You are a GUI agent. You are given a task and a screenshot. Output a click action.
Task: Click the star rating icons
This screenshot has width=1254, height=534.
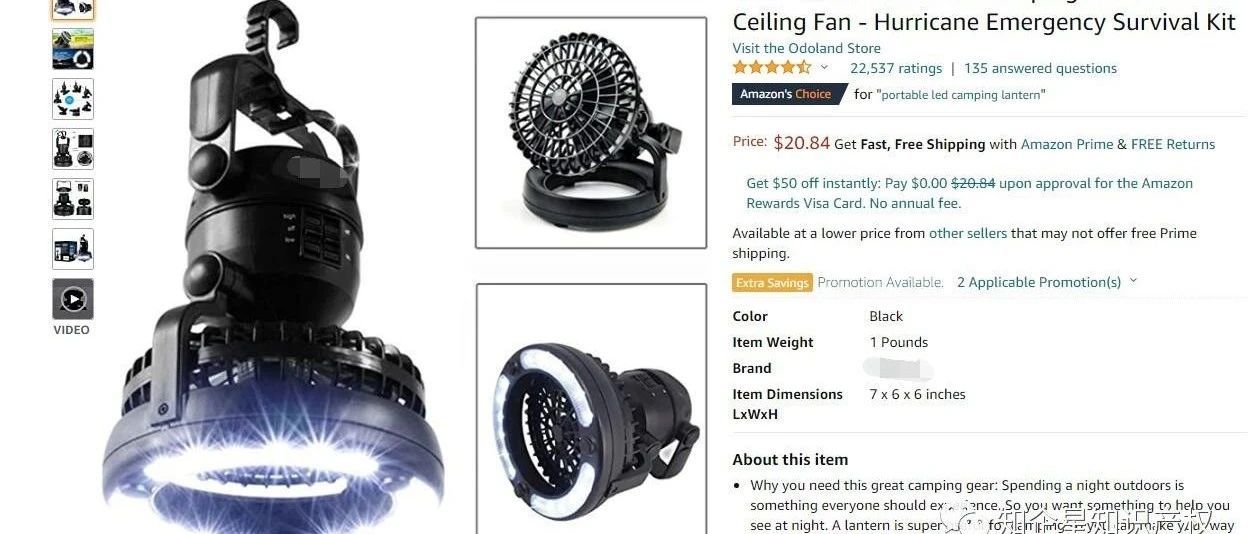(772, 68)
